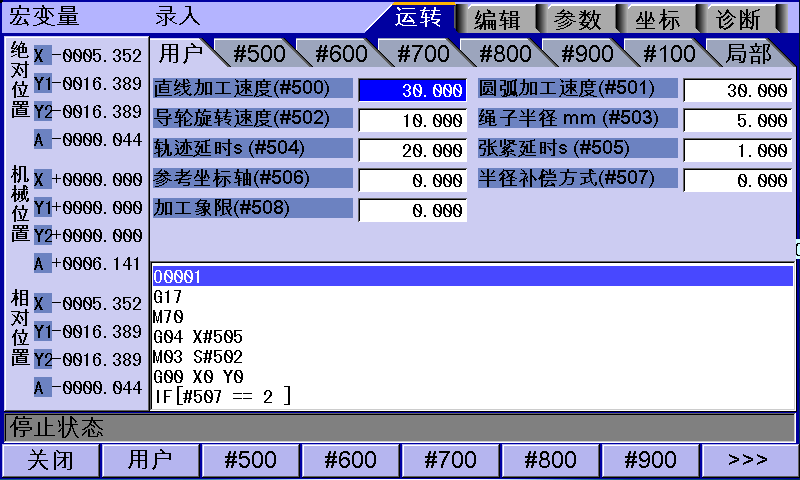Click the 轨迹延时s (#504) value field
The image size is (800, 480).
pos(413,150)
